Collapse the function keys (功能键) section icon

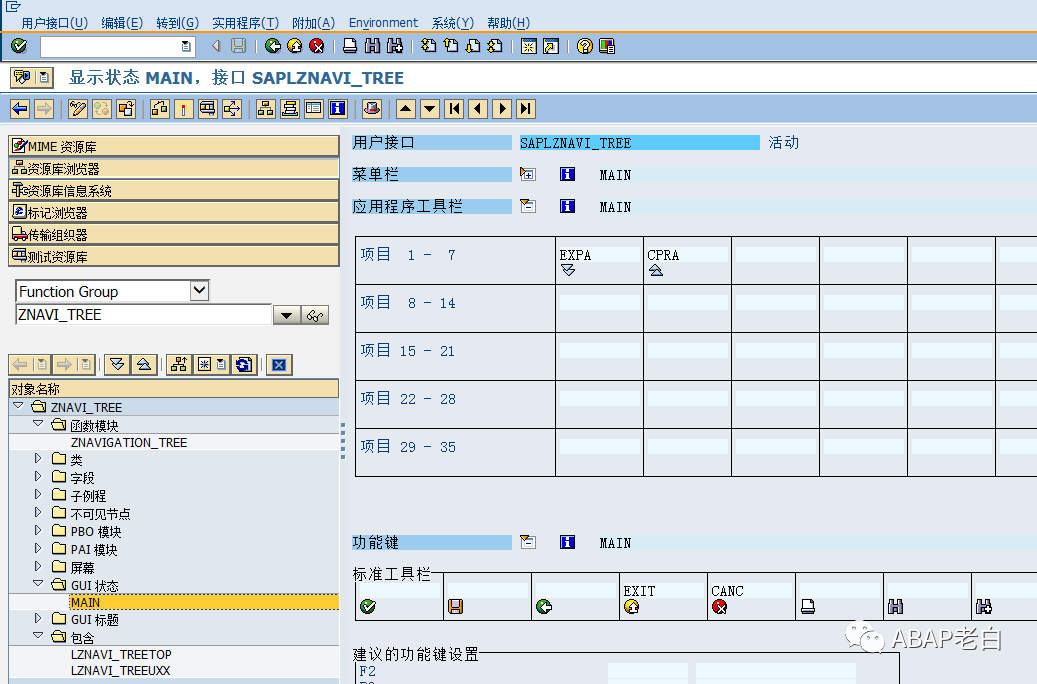coord(528,542)
